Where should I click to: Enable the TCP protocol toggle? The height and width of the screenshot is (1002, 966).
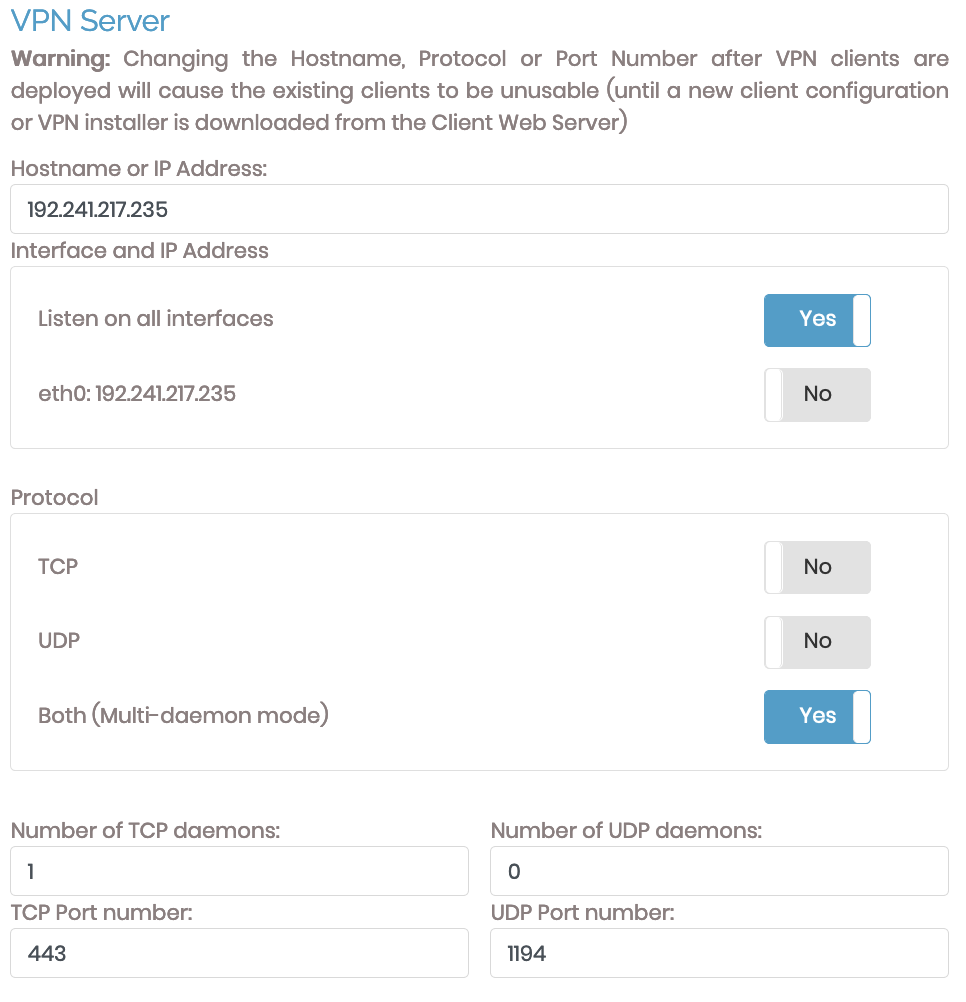click(x=817, y=566)
